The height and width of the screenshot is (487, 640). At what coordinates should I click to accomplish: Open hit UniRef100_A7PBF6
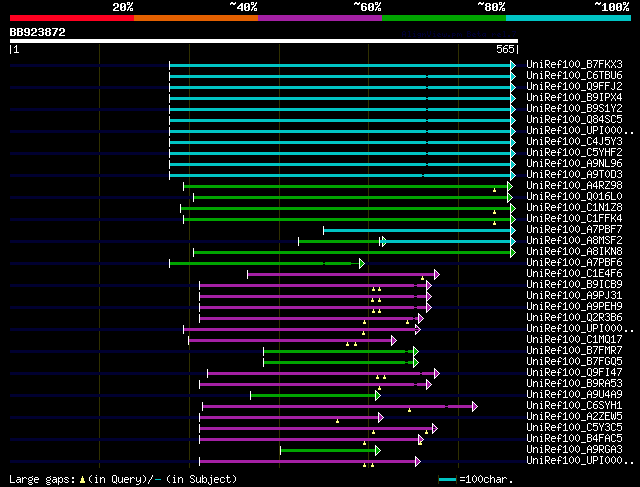574,263
